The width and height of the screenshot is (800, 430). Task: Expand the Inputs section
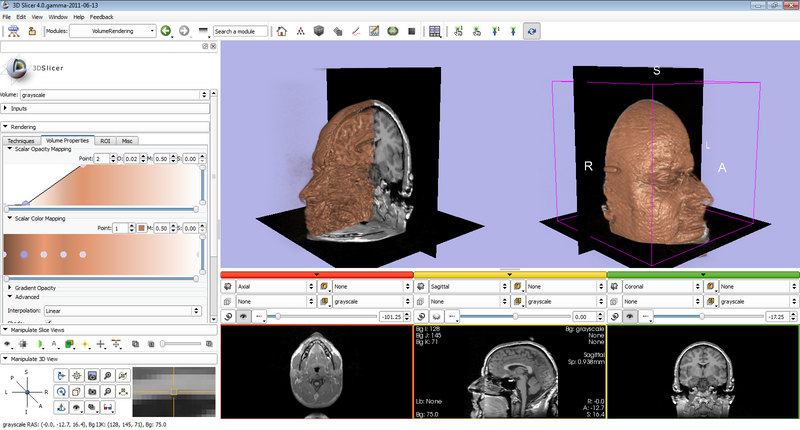105,108
